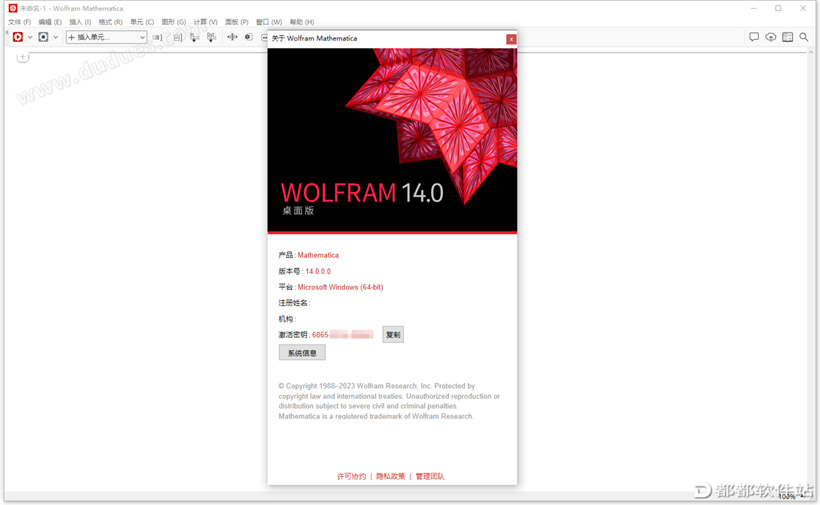Click the Mathematica product name text
This screenshot has width=820, height=505.
[318, 255]
